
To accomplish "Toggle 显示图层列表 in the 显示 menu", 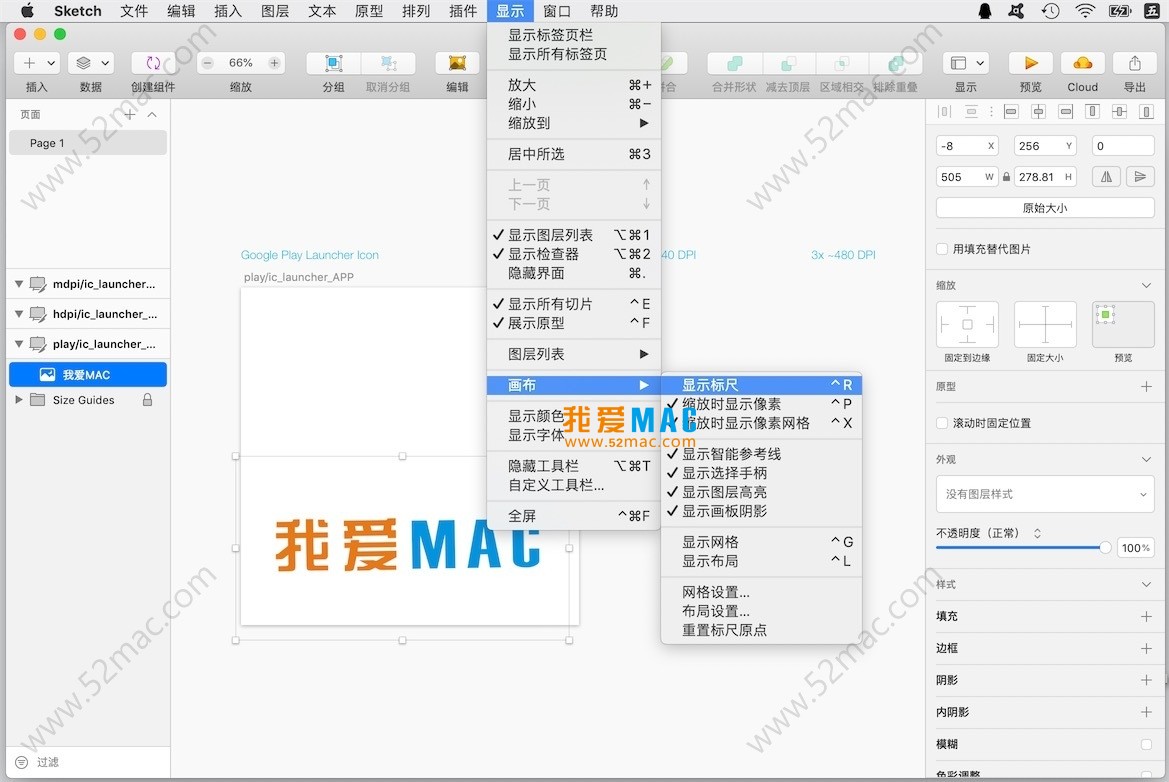I will click(x=573, y=235).
